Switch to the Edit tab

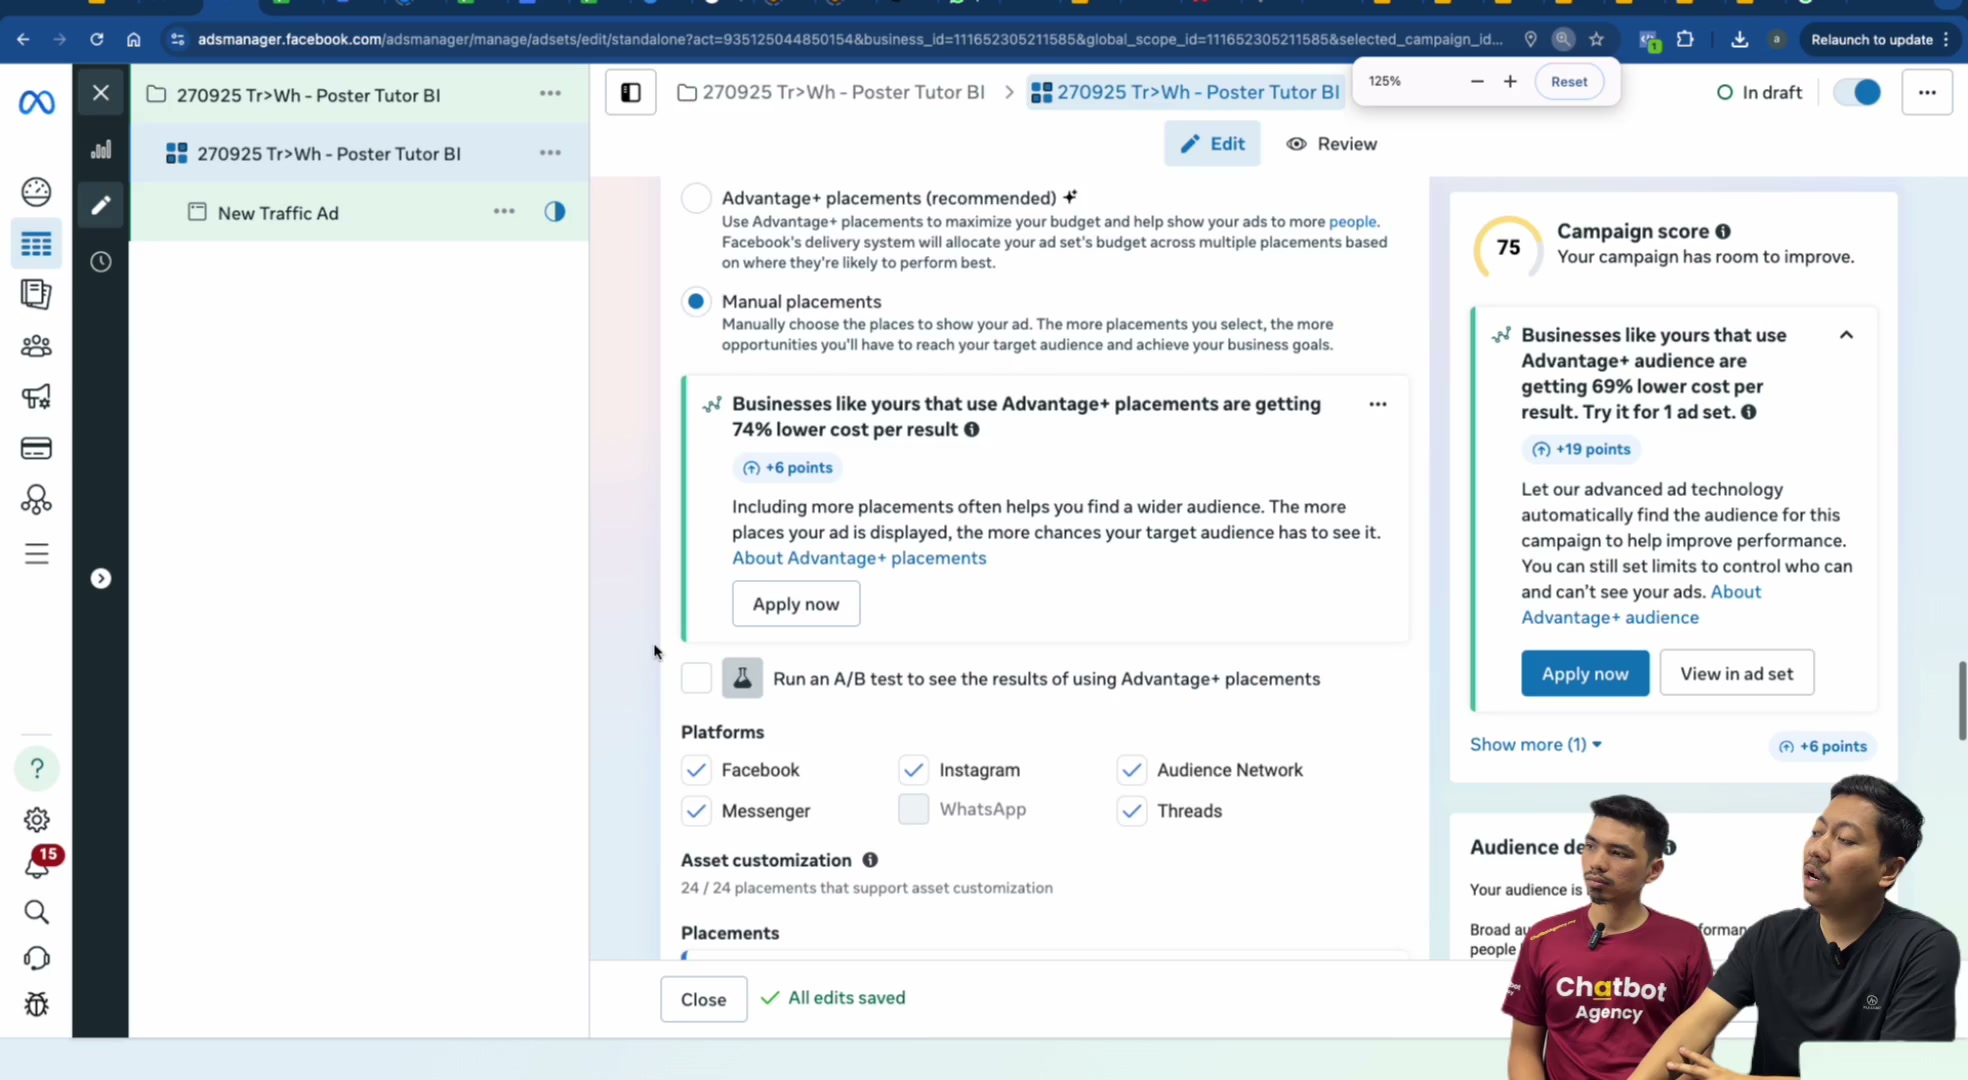pos(1212,144)
